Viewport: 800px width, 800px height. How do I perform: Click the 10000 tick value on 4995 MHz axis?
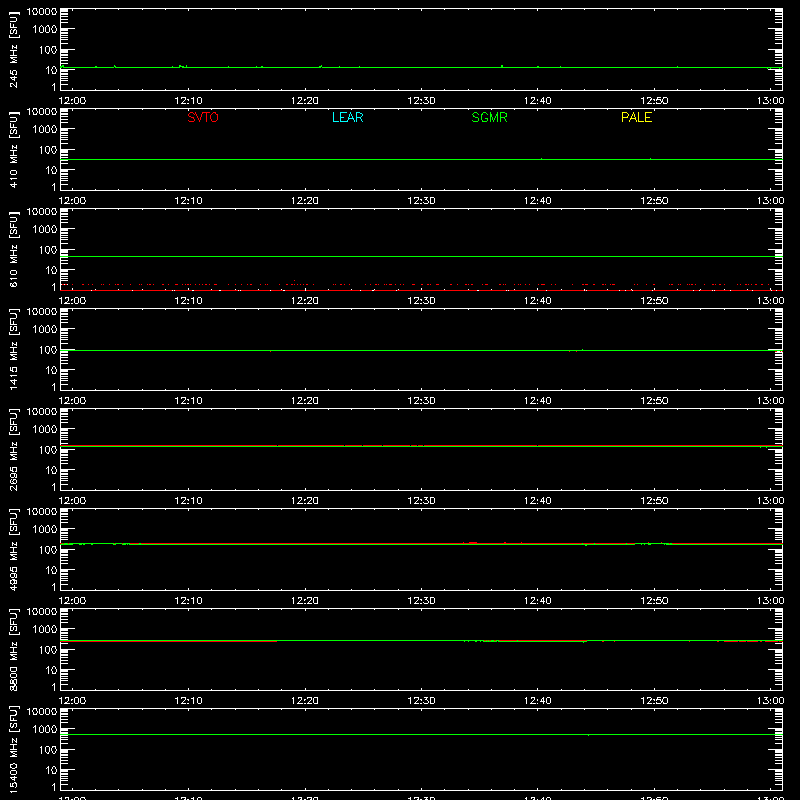point(42,512)
